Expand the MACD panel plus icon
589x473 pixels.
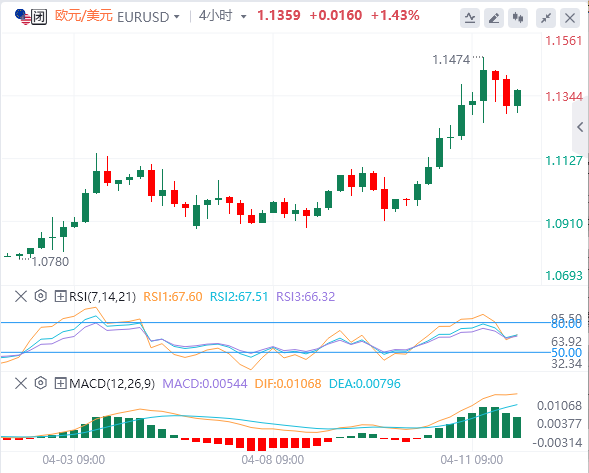[60, 384]
